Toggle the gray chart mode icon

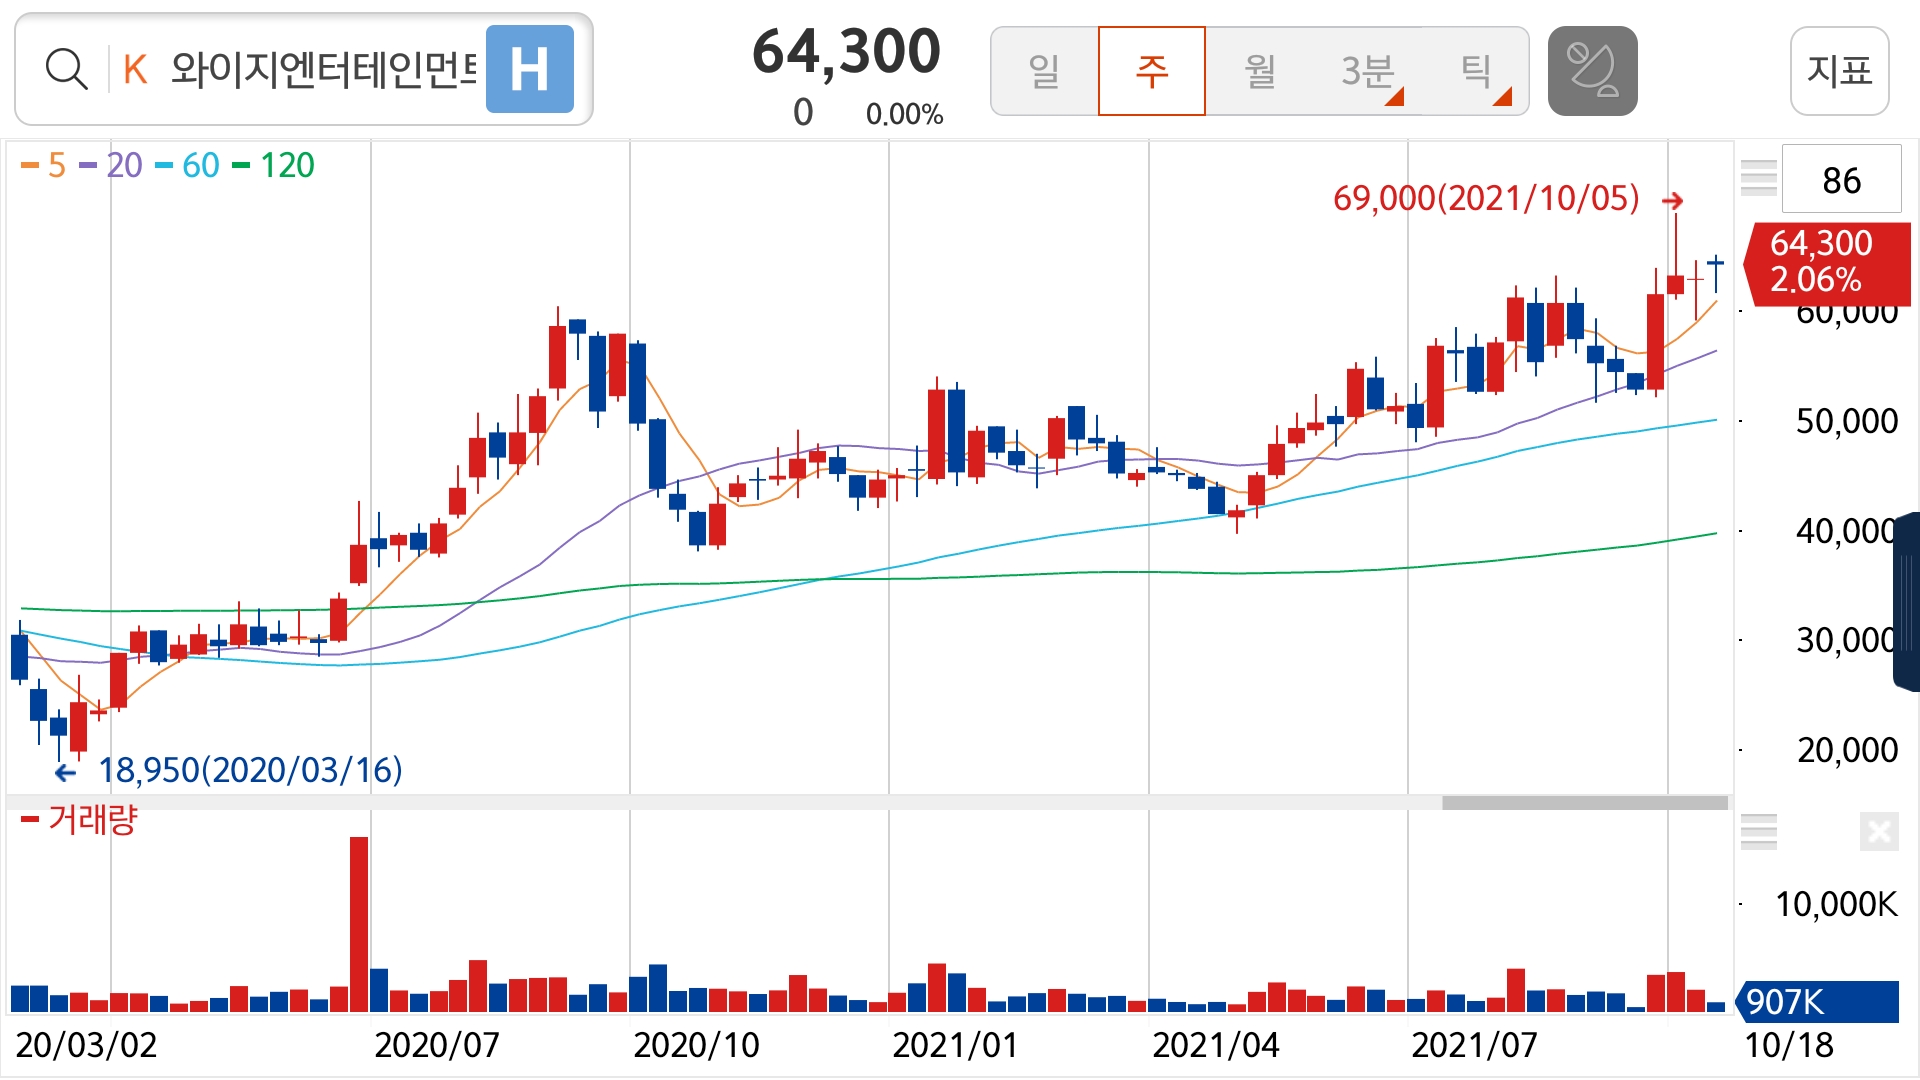click(x=1592, y=70)
